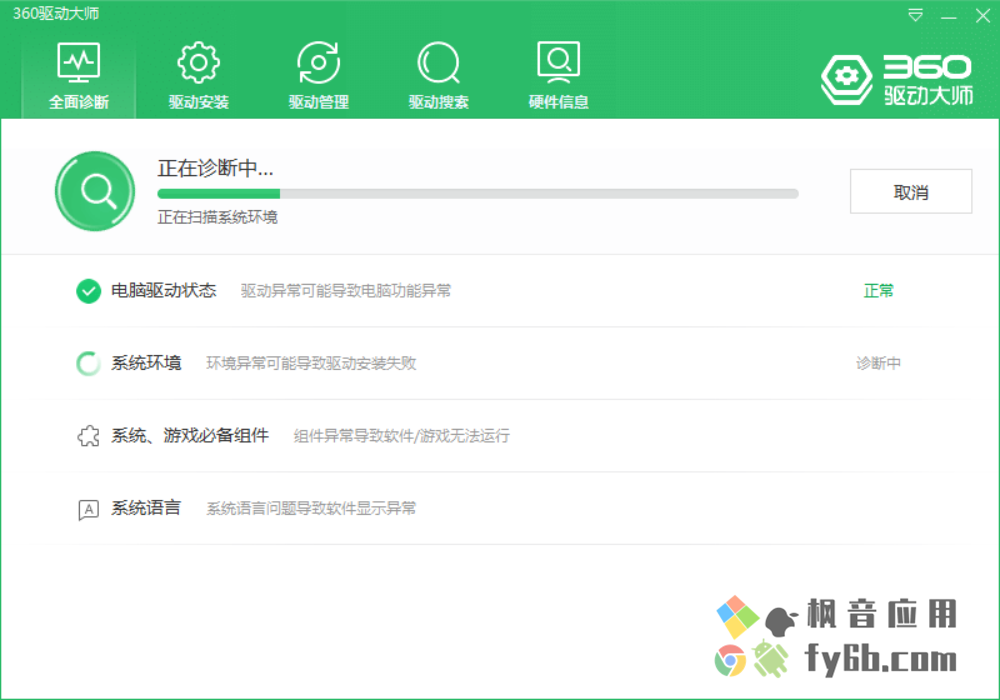Click the 正常 status text
The width and height of the screenshot is (1000, 700).
pyautogui.click(x=878, y=291)
